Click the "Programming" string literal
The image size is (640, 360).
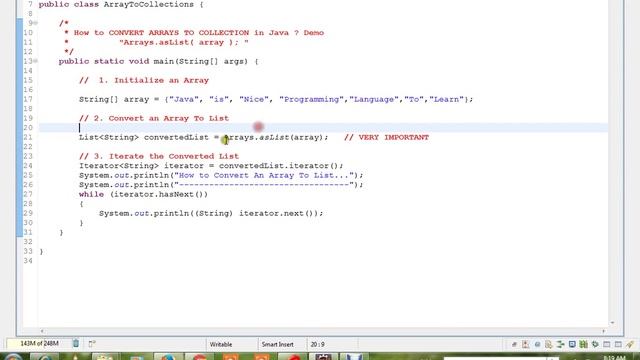[311, 99]
